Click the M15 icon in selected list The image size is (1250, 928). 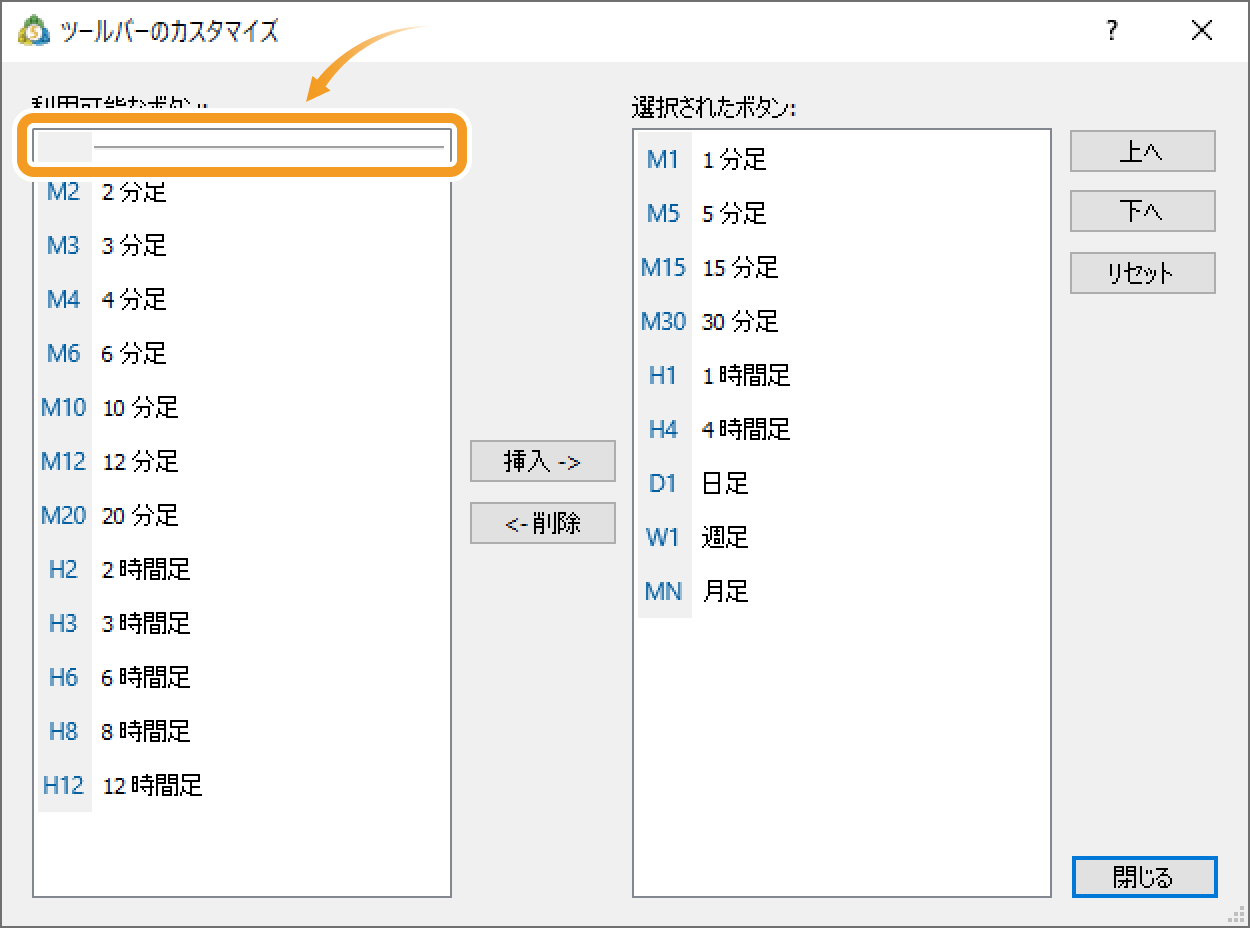[664, 267]
